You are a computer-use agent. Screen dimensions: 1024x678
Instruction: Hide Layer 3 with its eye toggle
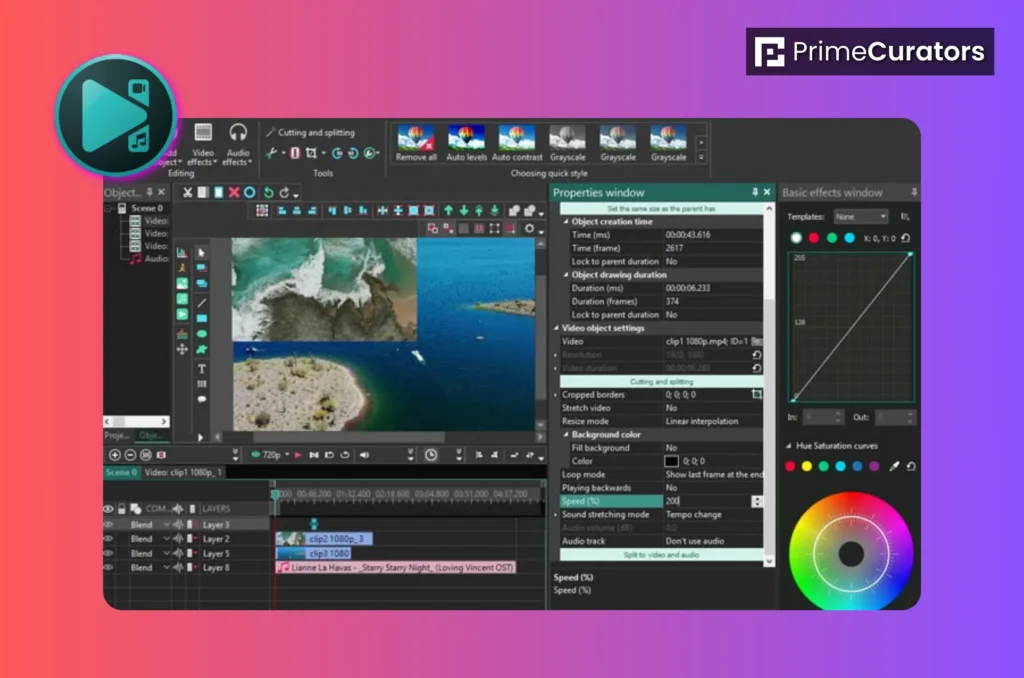point(107,524)
